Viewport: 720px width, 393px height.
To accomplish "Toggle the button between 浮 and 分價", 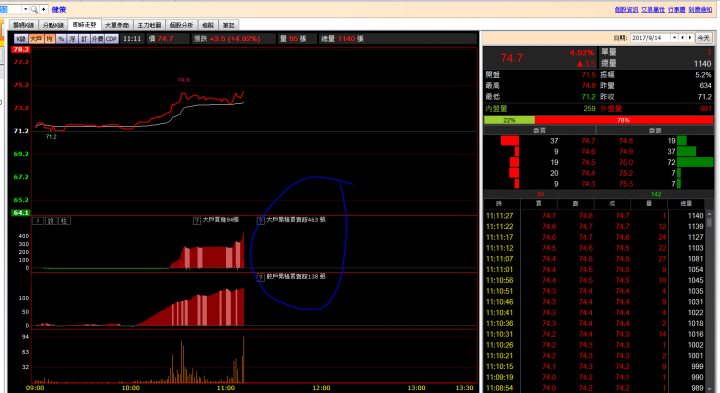I will pos(84,39).
